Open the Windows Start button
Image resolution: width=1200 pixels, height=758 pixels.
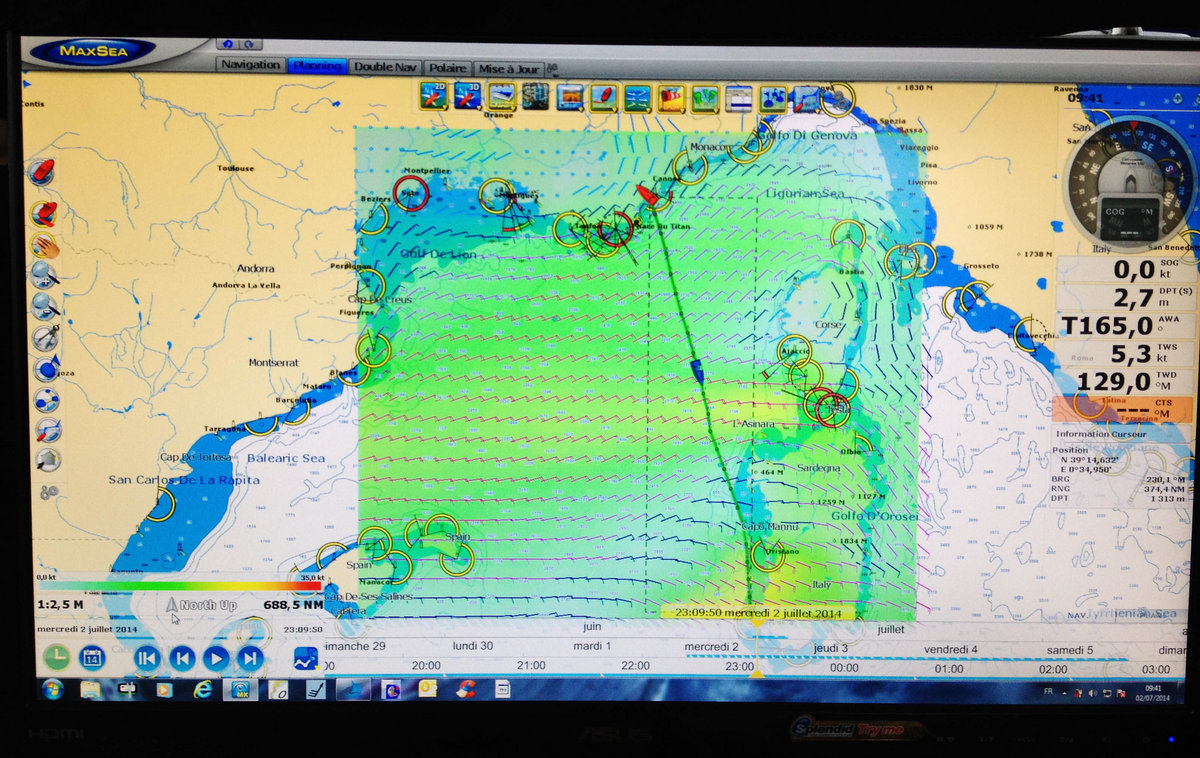click(53, 689)
